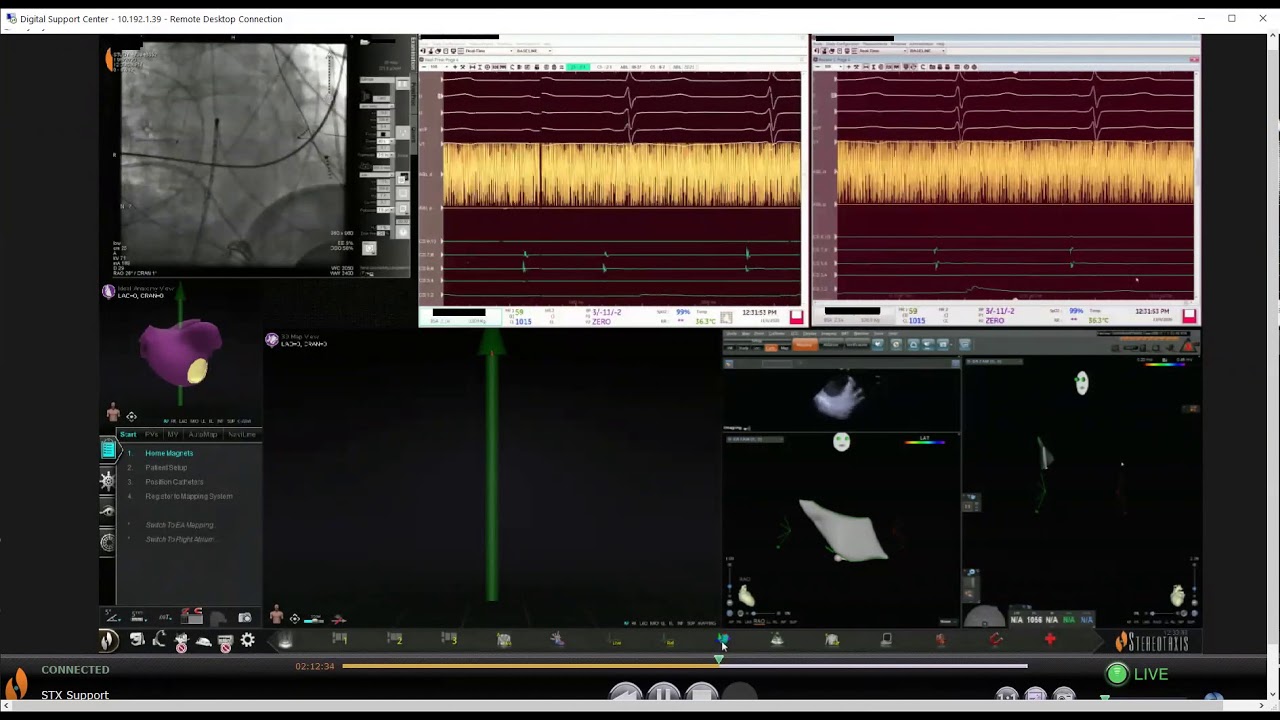This screenshot has width=1280, height=720.
Task: Click the fluoroscopy X-ray image thumbnail
Action: click(x=232, y=155)
